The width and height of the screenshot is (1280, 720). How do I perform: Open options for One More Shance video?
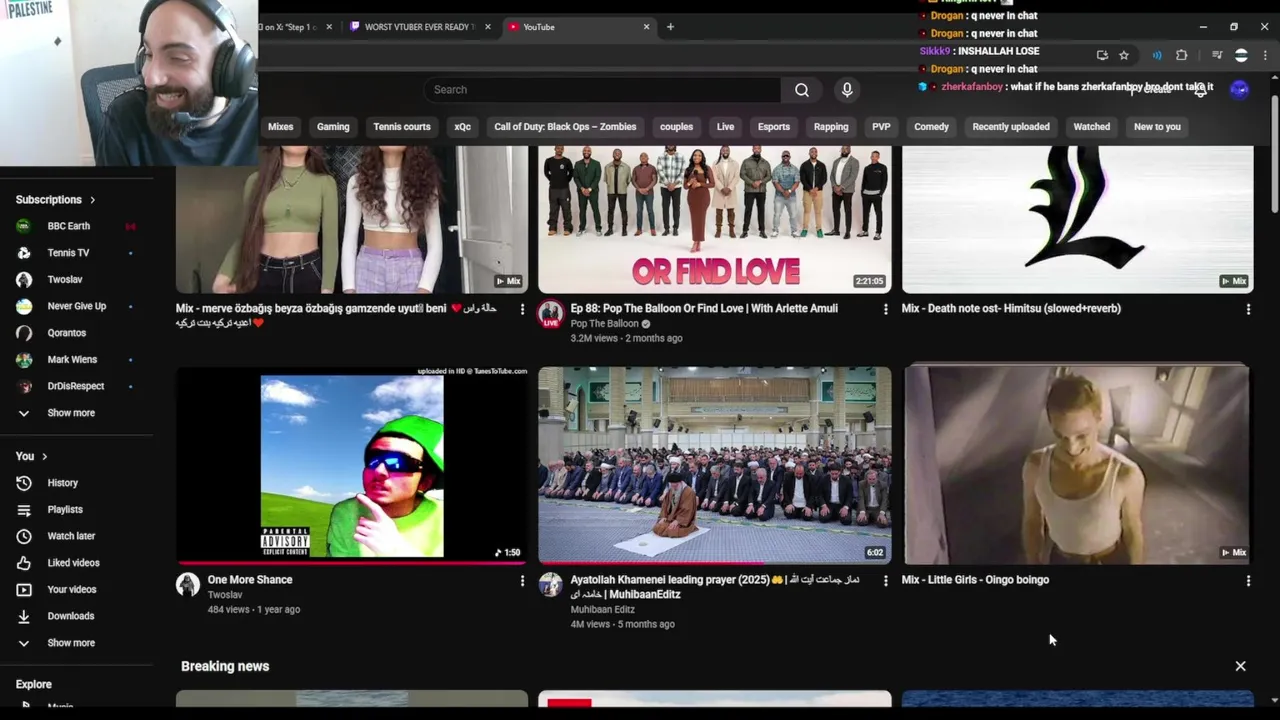pos(522,581)
